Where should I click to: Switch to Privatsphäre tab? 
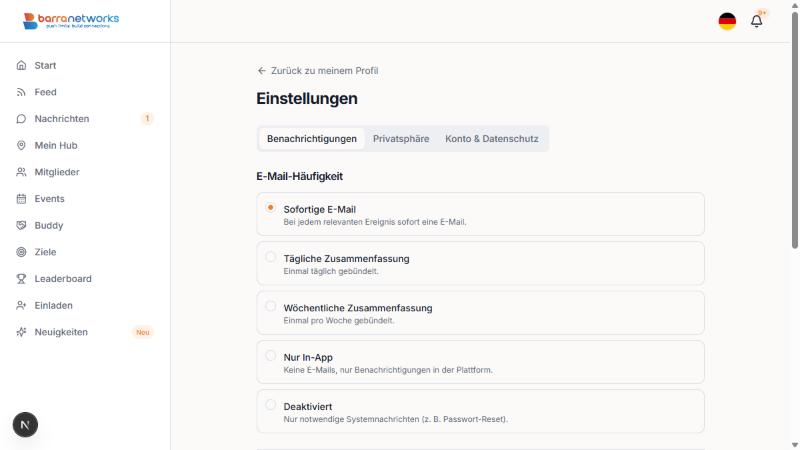[x=401, y=139]
